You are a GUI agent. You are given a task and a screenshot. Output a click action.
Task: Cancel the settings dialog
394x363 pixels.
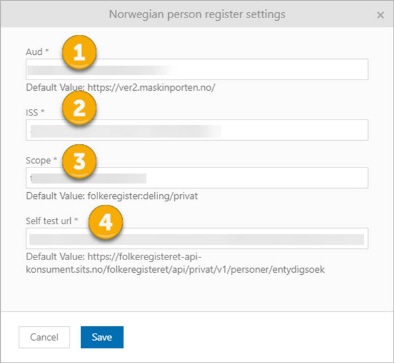44,337
